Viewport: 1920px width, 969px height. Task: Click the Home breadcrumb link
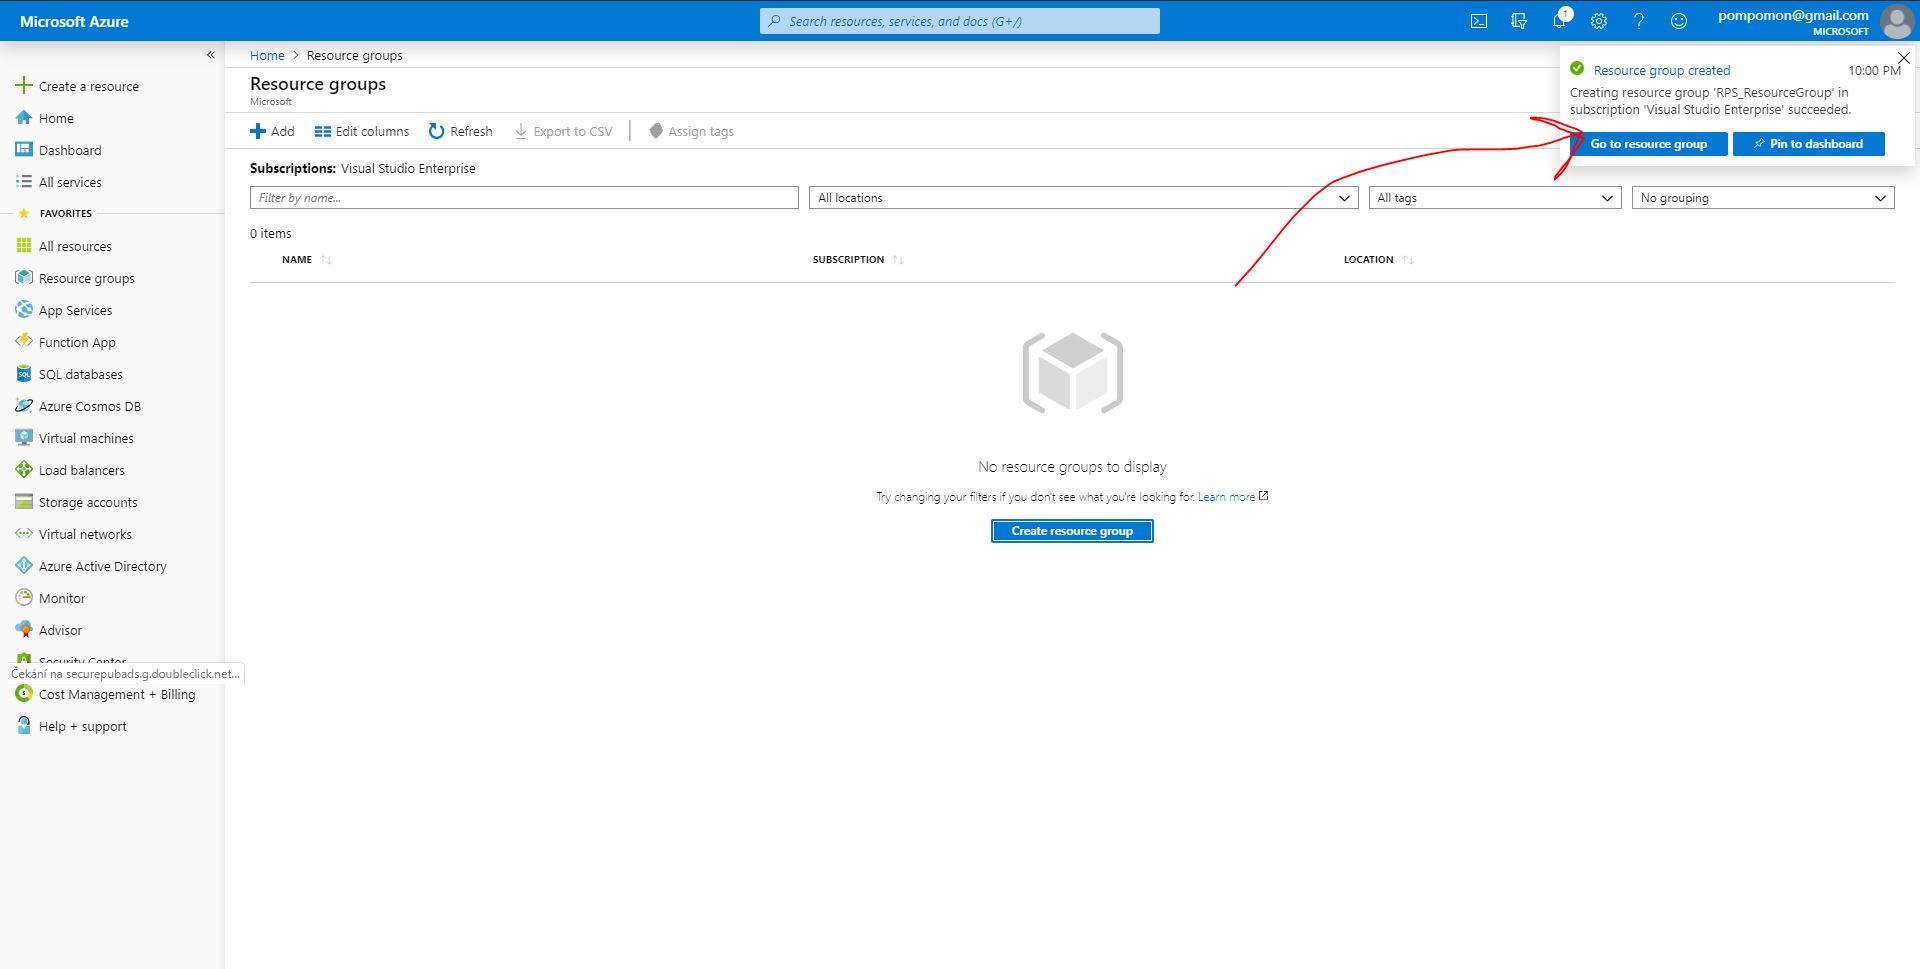pos(267,55)
